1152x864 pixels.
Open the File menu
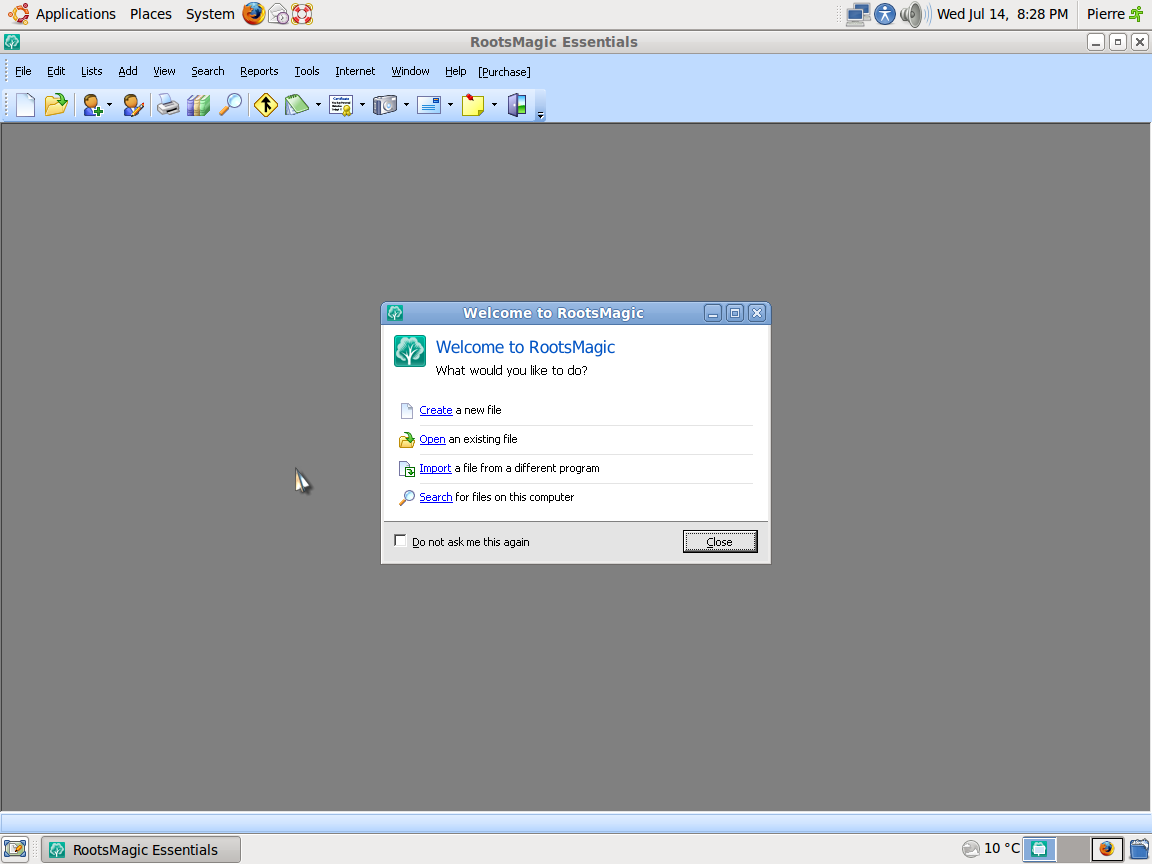(x=24, y=71)
